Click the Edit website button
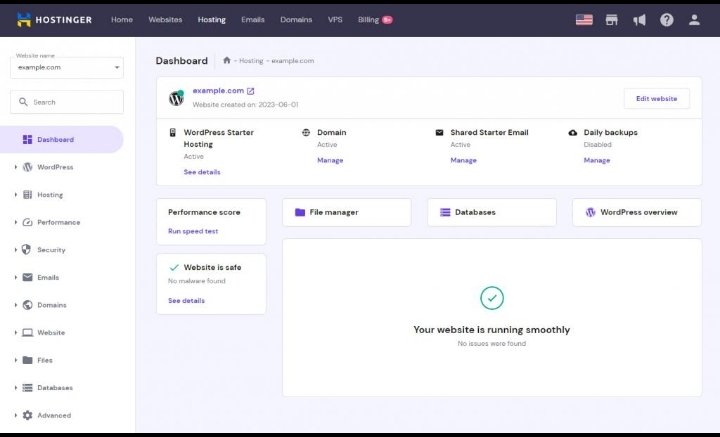The height and width of the screenshot is (437, 720). [656, 99]
